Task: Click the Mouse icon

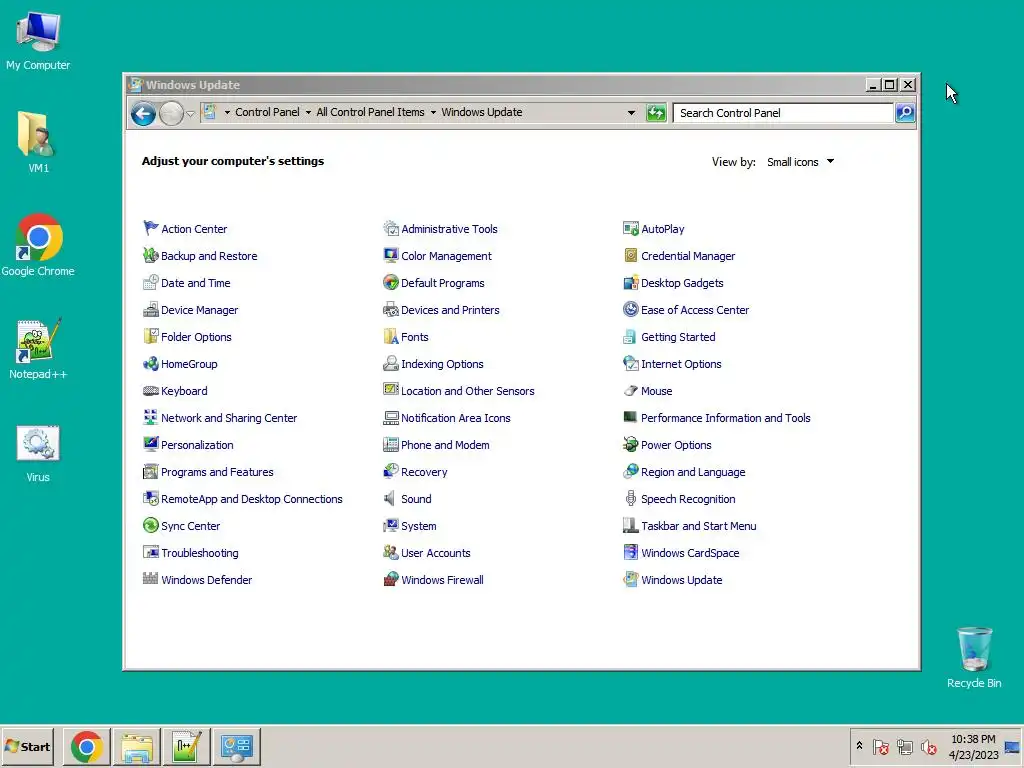Action: (x=631, y=391)
